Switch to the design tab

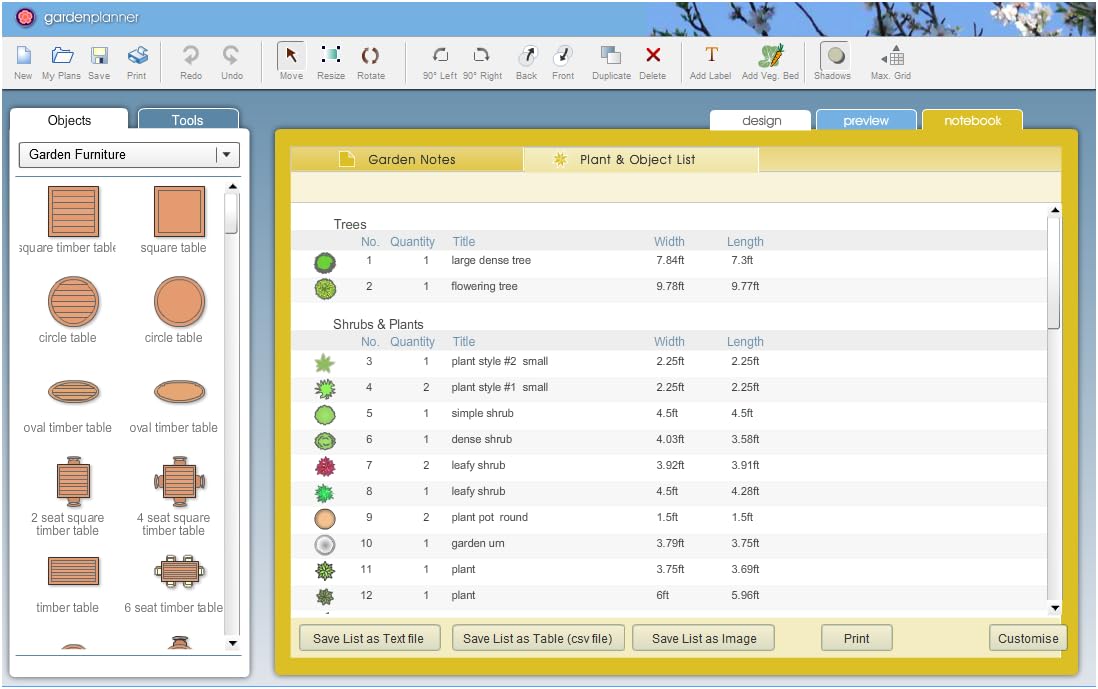pyautogui.click(x=761, y=121)
